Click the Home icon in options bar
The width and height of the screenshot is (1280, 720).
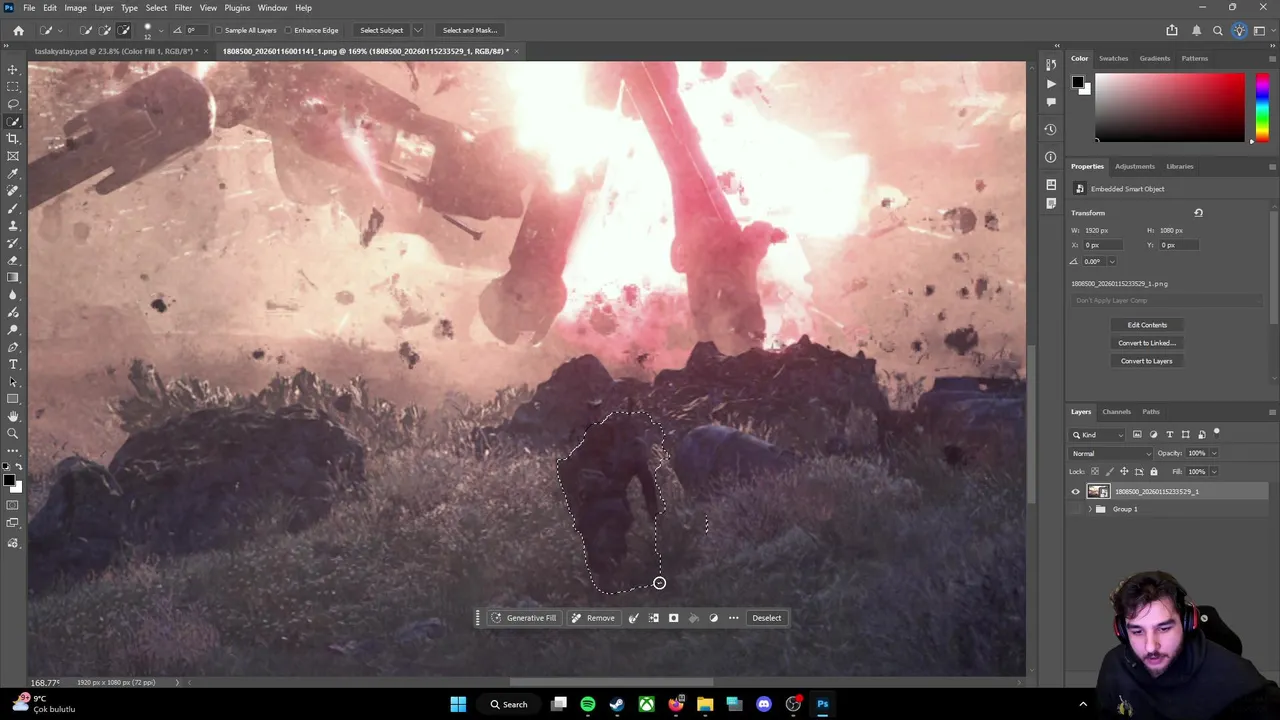click(18, 30)
